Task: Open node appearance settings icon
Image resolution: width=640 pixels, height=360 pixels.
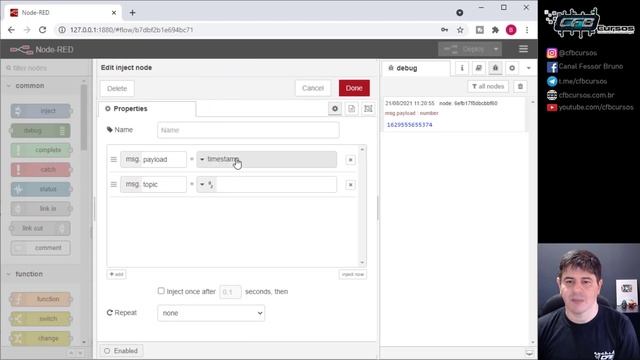Action: (368, 109)
